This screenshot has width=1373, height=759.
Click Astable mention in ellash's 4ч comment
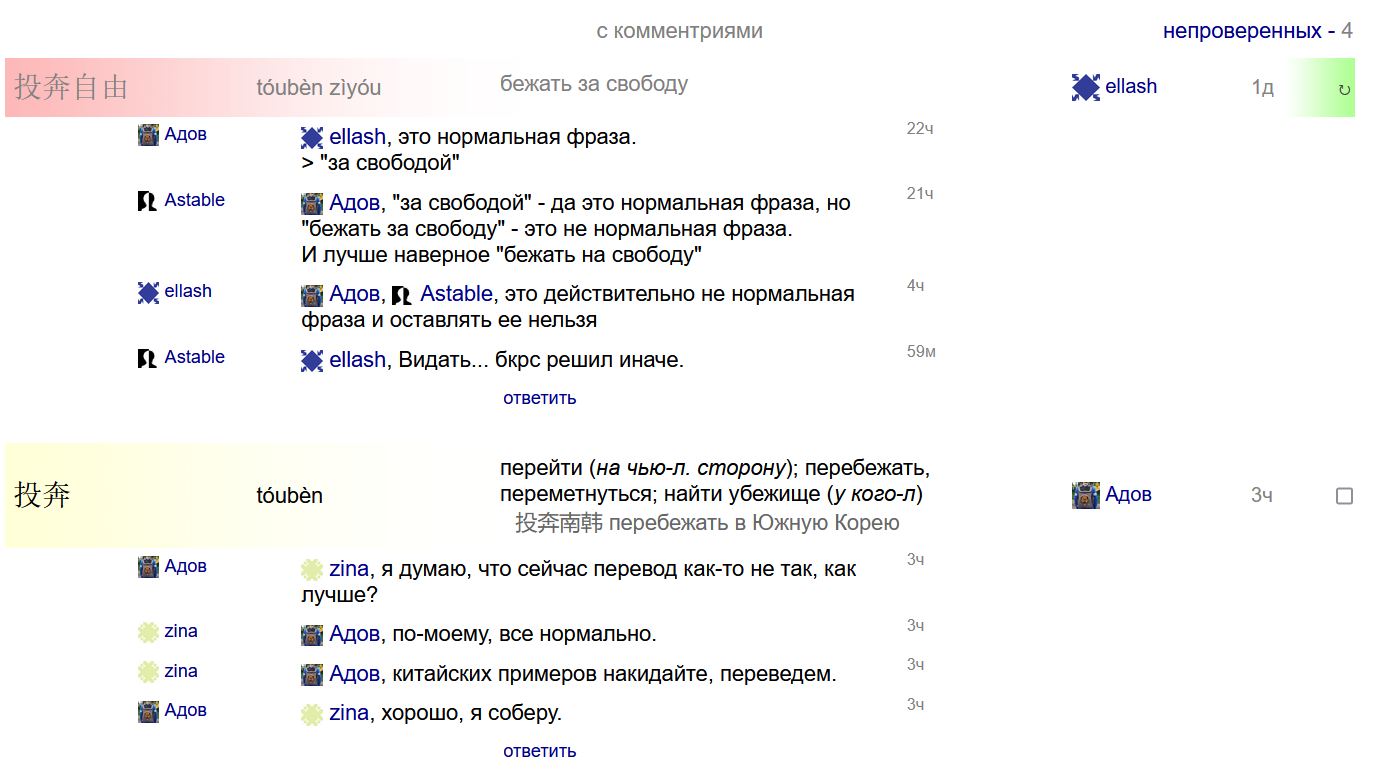(x=456, y=294)
